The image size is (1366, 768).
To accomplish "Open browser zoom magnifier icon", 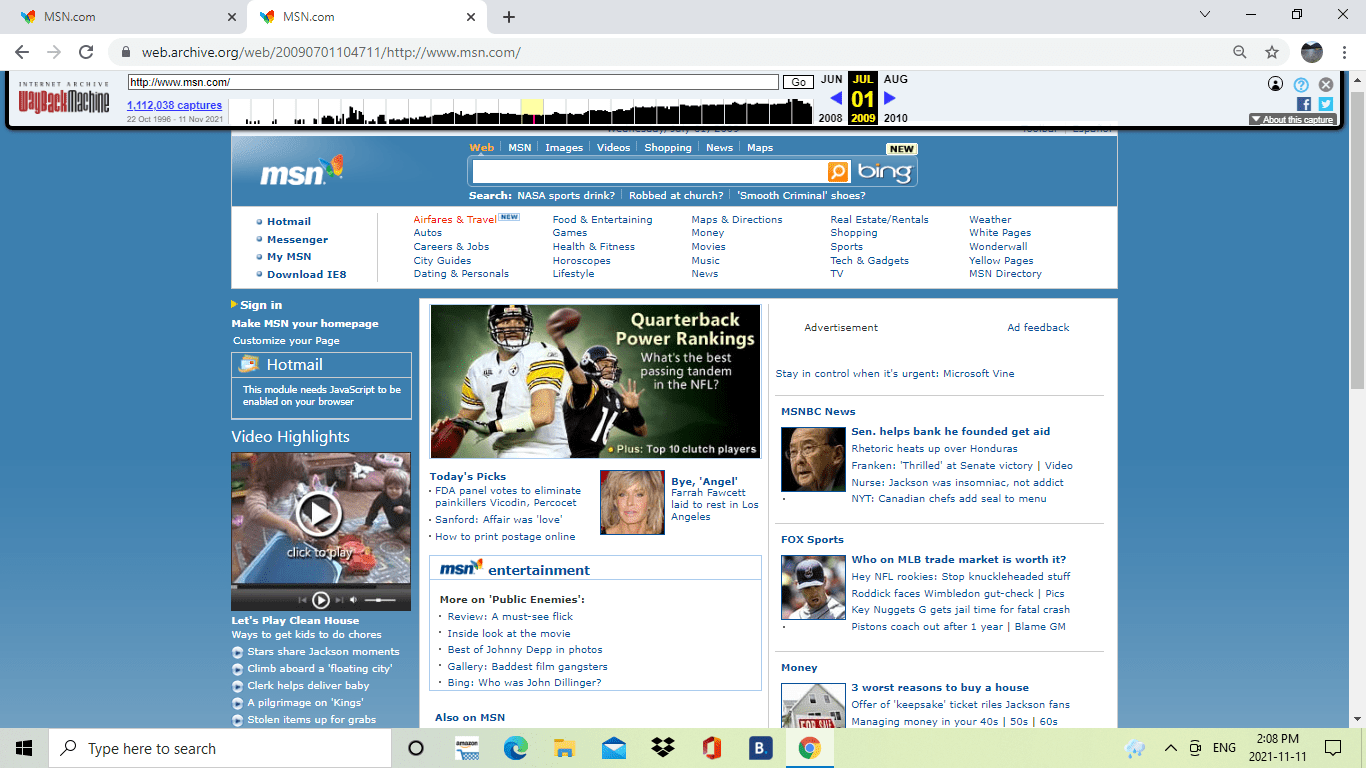I will (x=1240, y=52).
